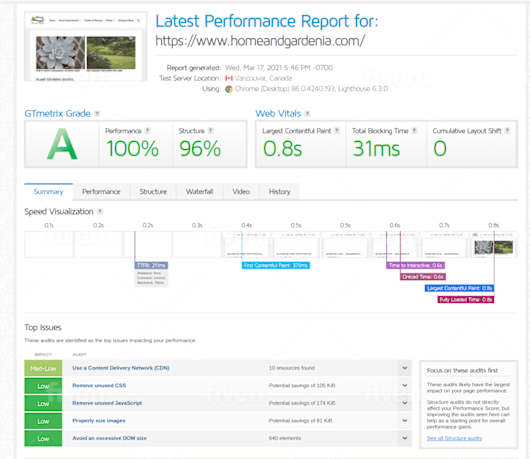Click the Chrome browser icon
The width and height of the screenshot is (530, 459).
[229, 89]
